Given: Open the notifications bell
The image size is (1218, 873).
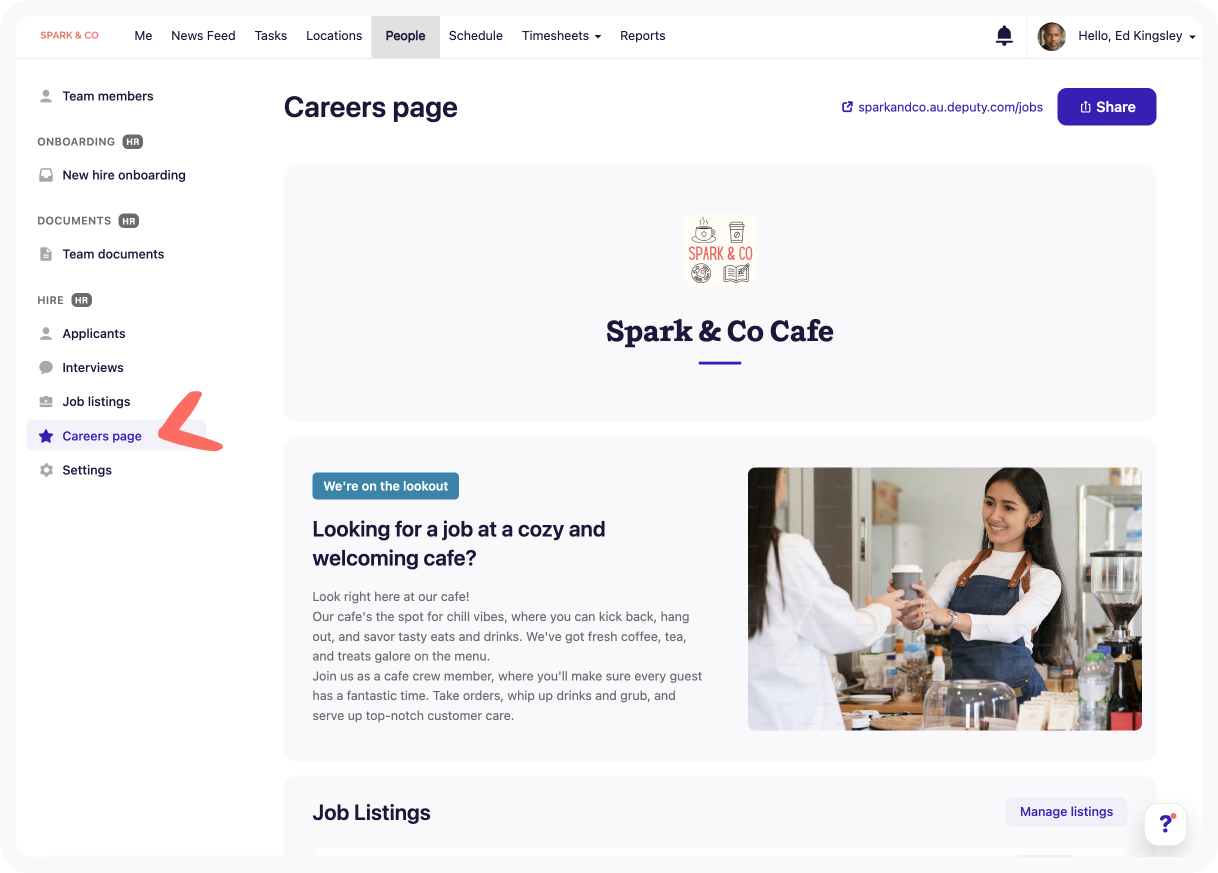Looking at the screenshot, I should coord(1004,36).
